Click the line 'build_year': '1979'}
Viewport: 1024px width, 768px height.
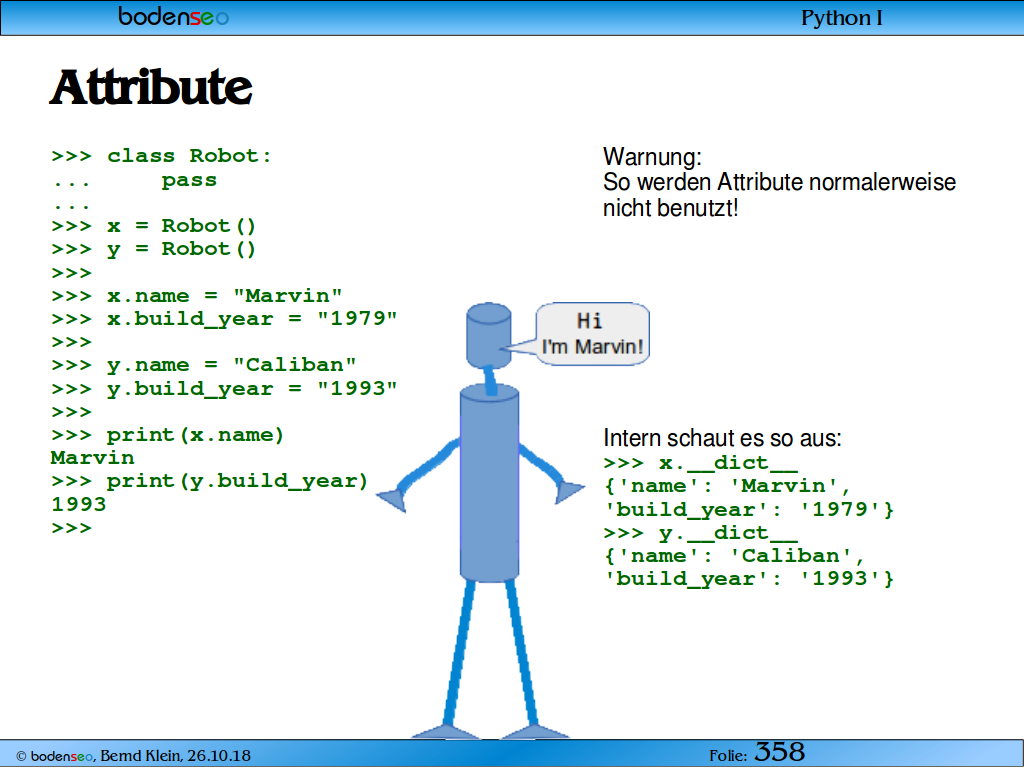point(749,509)
